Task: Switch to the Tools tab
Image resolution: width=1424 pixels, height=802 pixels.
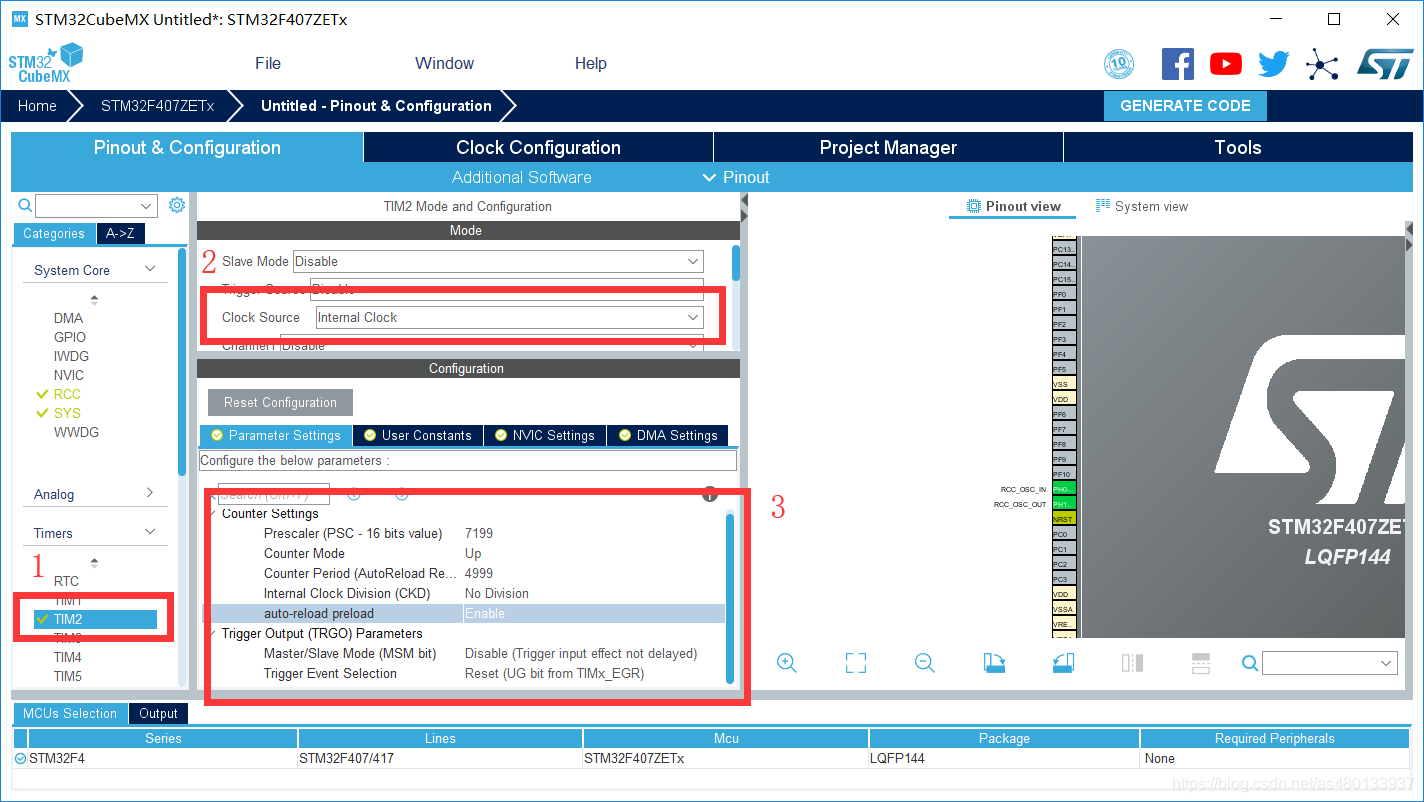Action: click(x=1238, y=147)
